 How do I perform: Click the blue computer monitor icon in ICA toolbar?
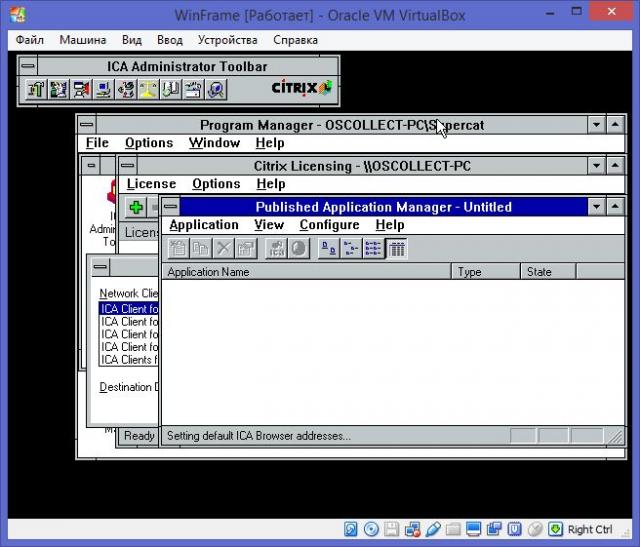pyautogui.click(x=103, y=89)
